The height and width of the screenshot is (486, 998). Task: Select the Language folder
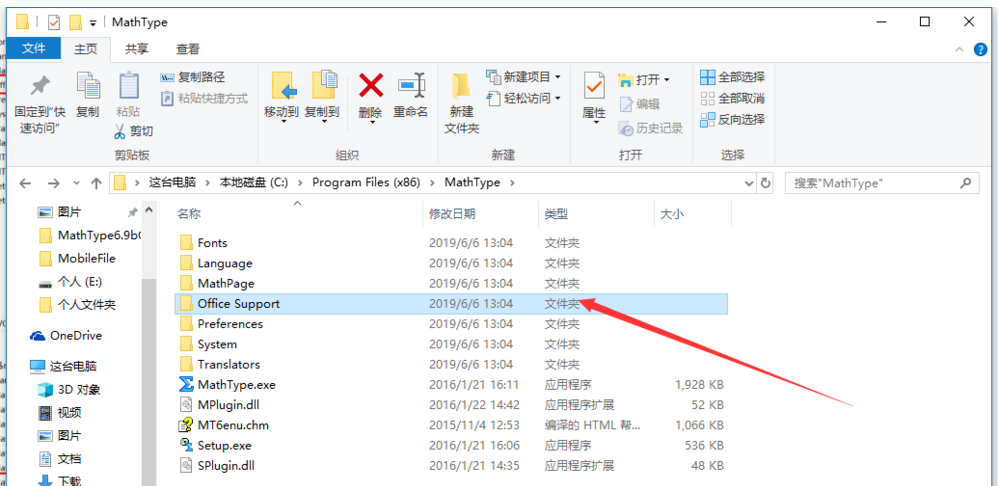point(451,263)
